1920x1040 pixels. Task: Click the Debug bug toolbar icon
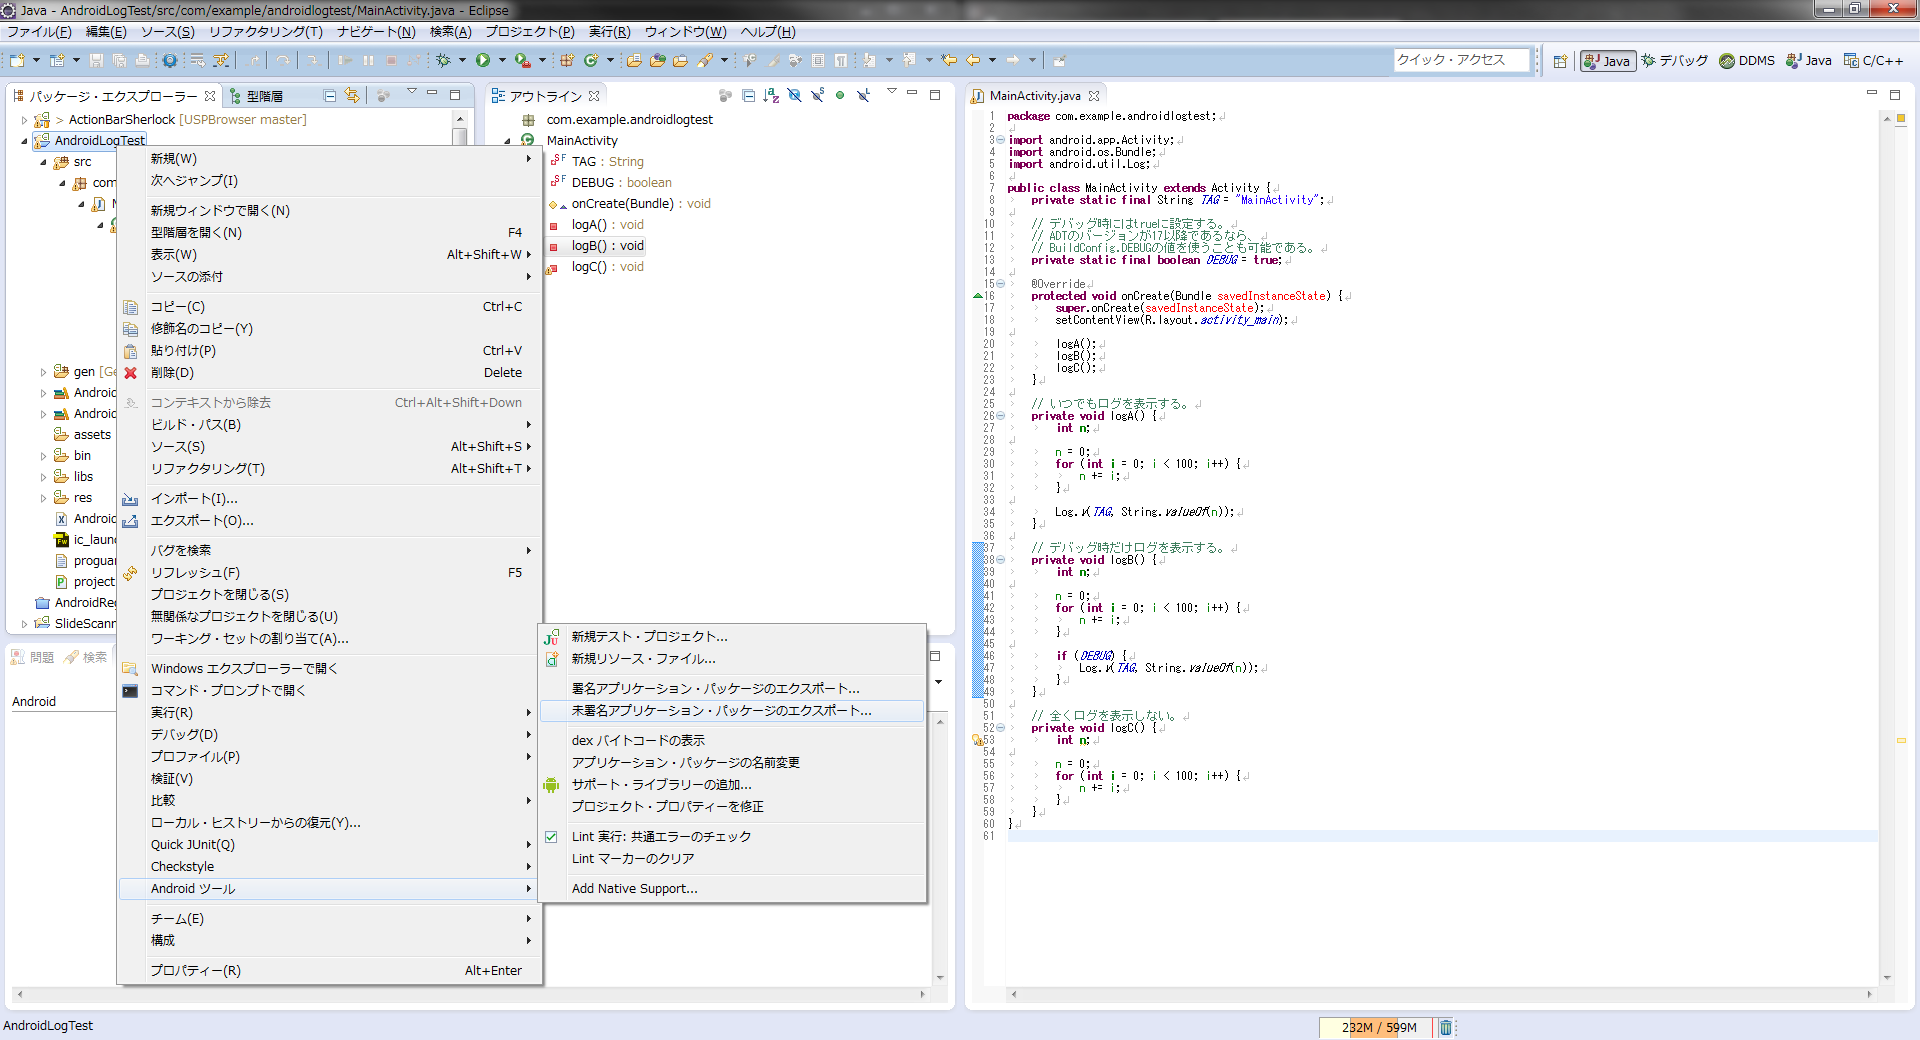443,60
